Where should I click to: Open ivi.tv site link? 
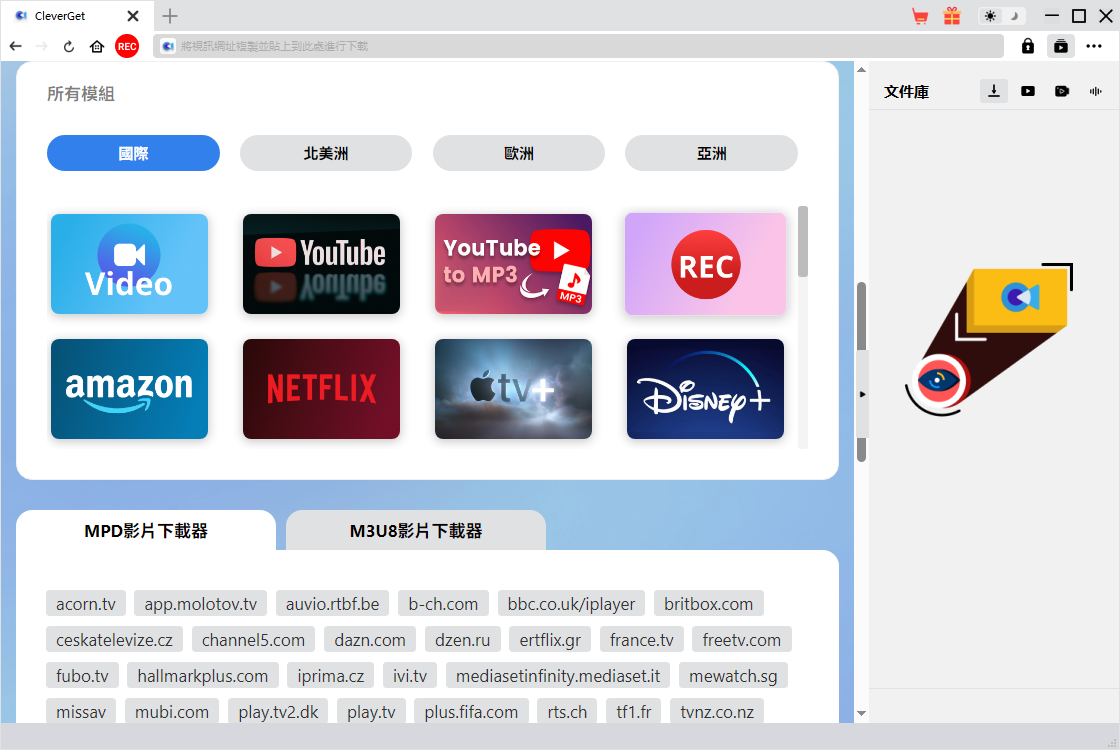pos(410,675)
